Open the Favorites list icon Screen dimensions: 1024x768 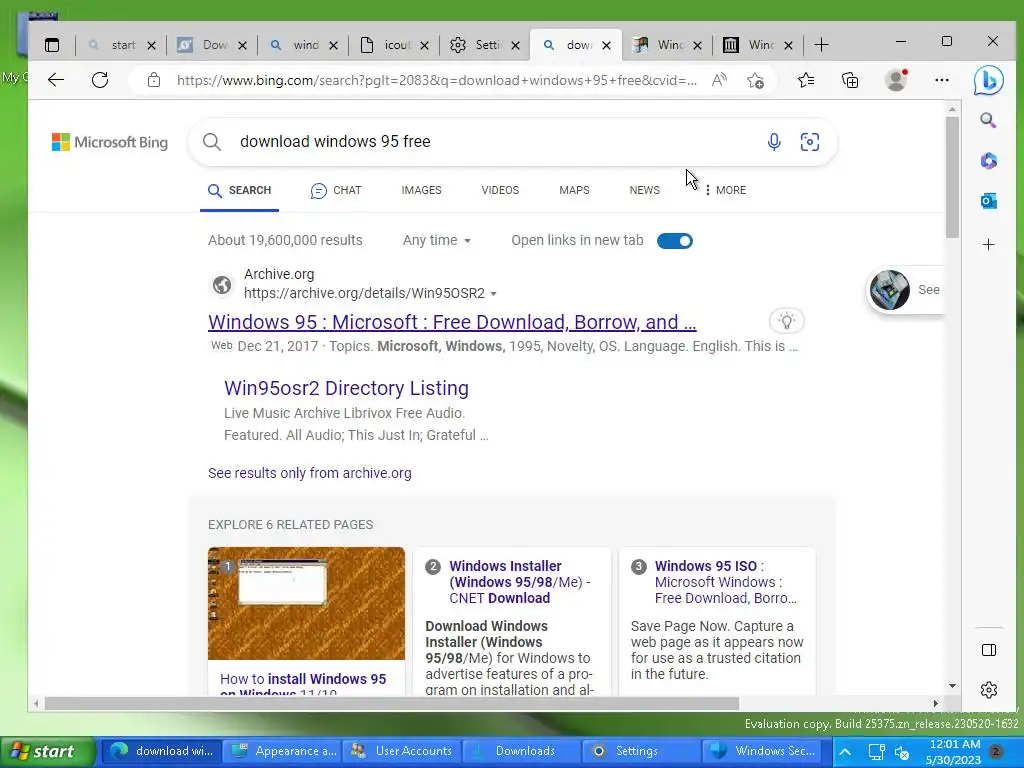click(x=806, y=80)
